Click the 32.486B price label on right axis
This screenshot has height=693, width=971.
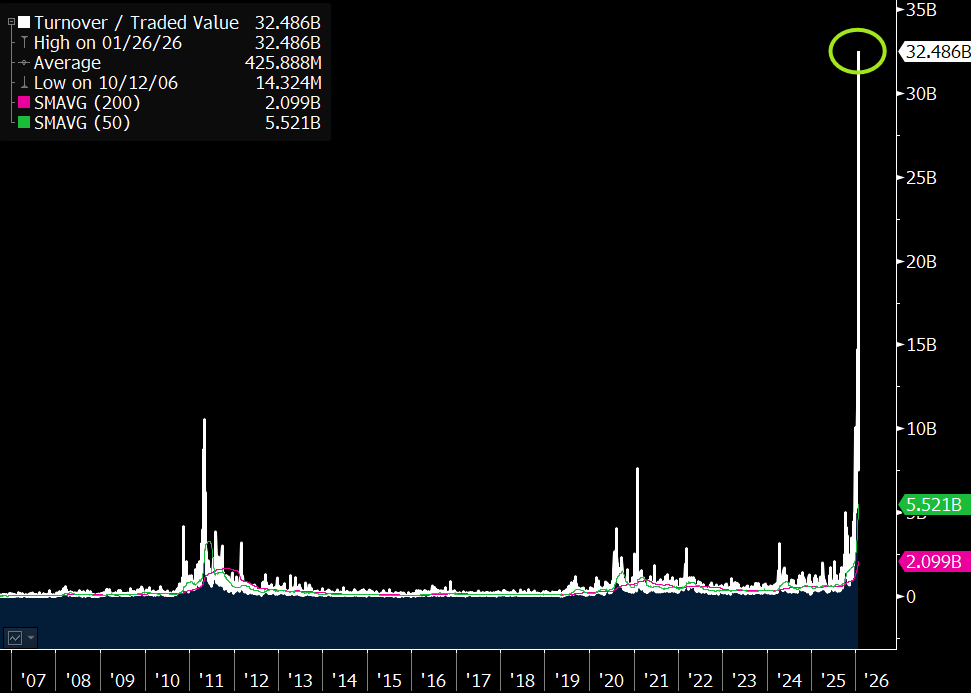coord(938,52)
